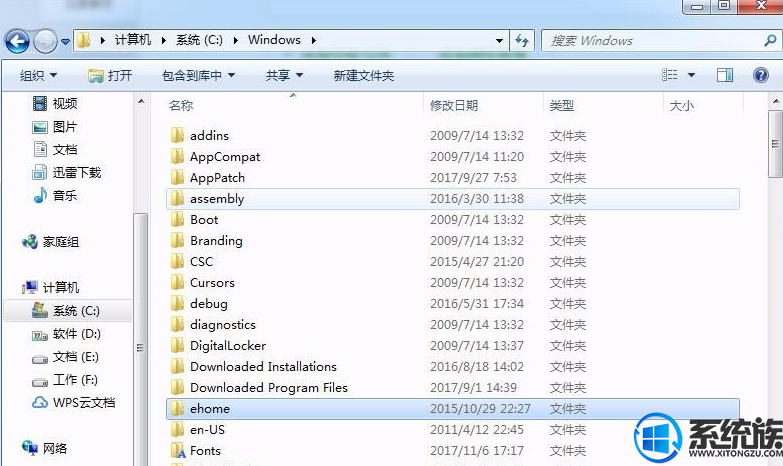Select the DigitalLocker folder icon
The image size is (783, 466).
click(177, 345)
